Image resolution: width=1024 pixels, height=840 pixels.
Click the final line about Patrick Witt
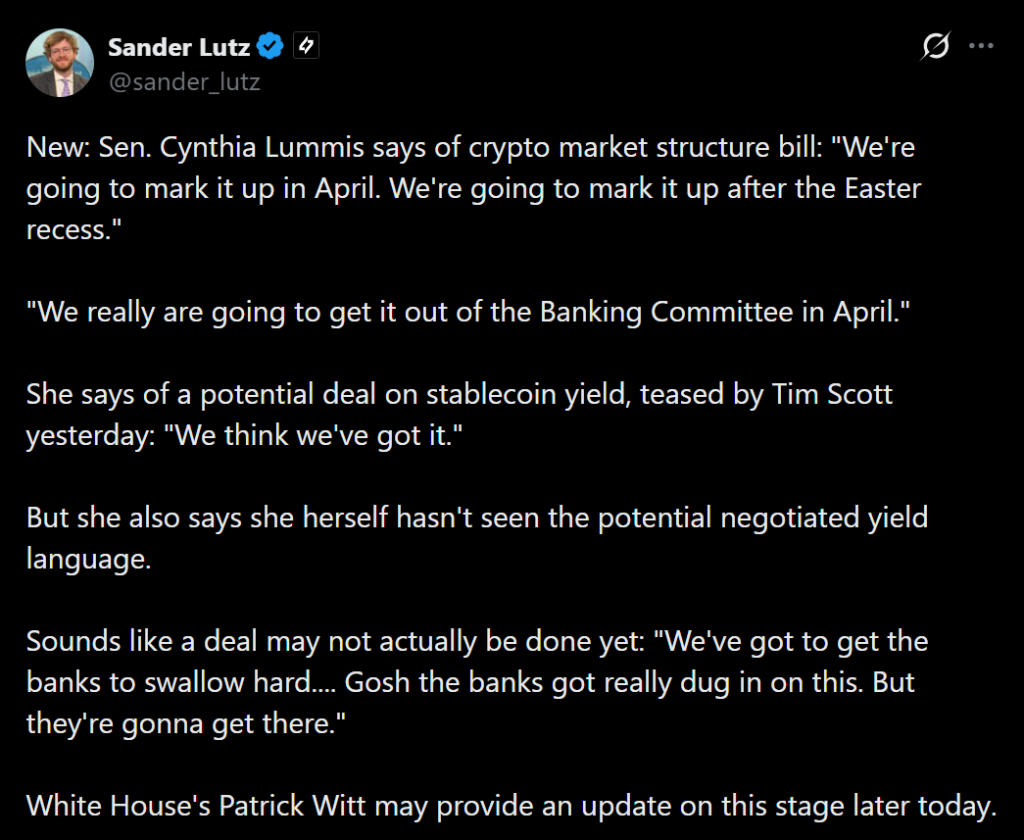(x=510, y=804)
